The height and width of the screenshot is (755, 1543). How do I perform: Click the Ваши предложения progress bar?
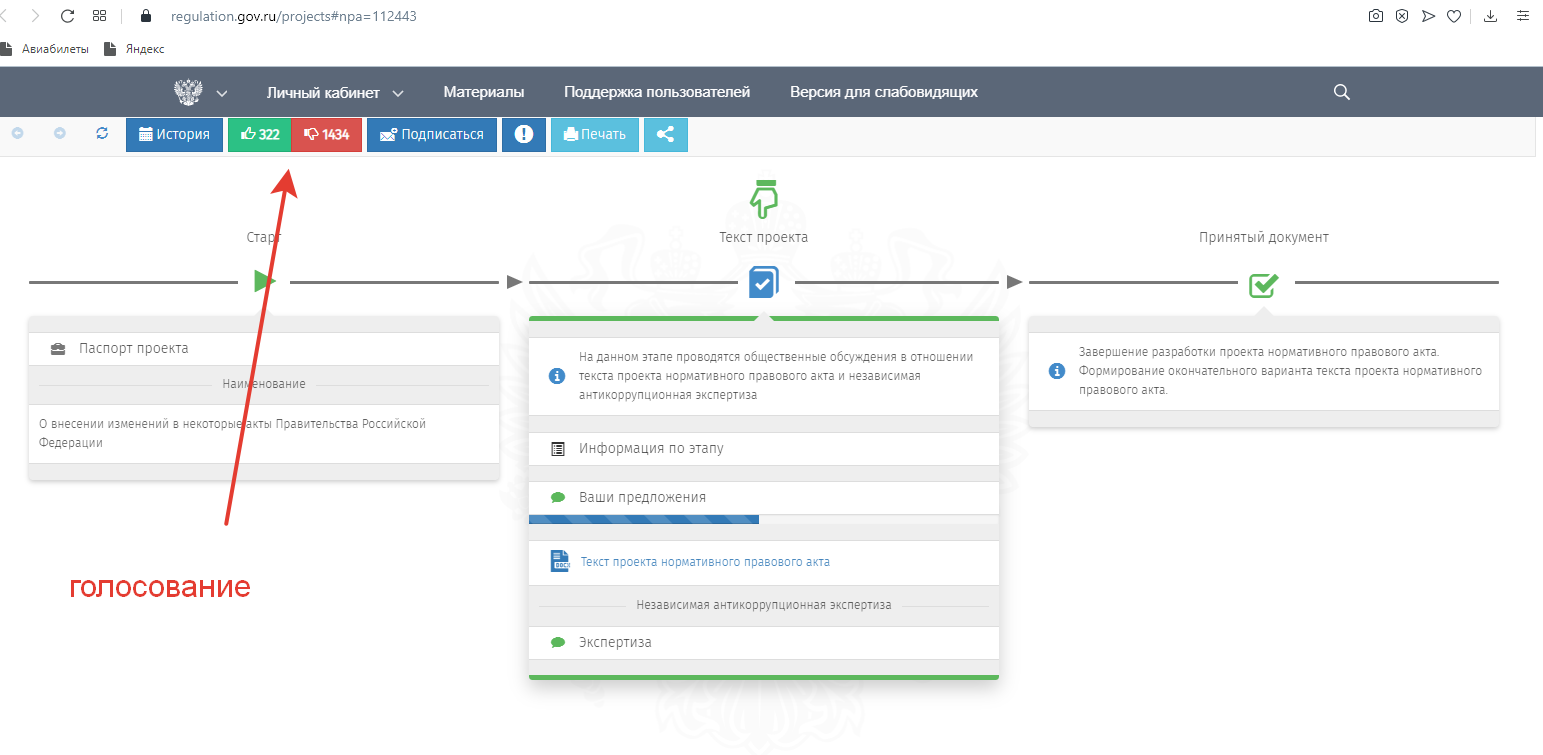point(643,519)
